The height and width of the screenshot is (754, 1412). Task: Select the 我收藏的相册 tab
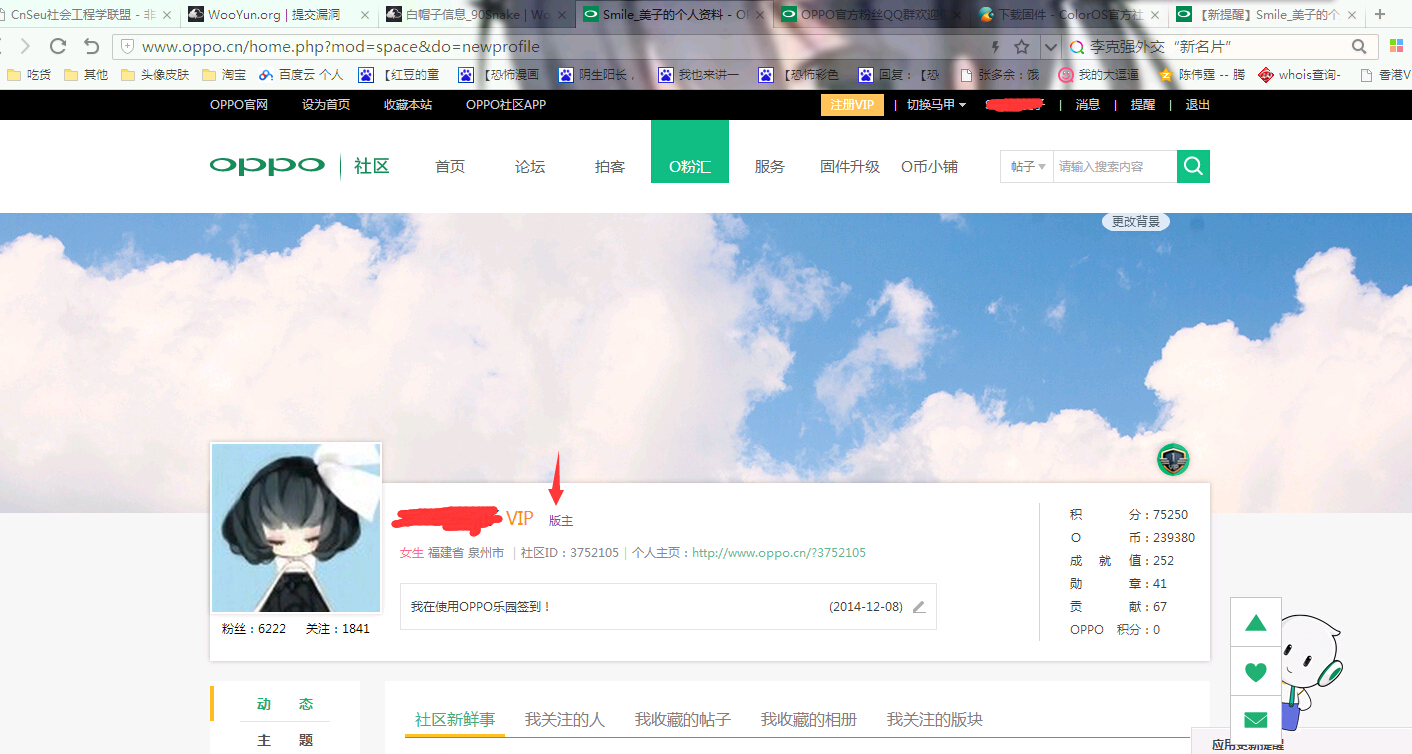[x=809, y=720]
